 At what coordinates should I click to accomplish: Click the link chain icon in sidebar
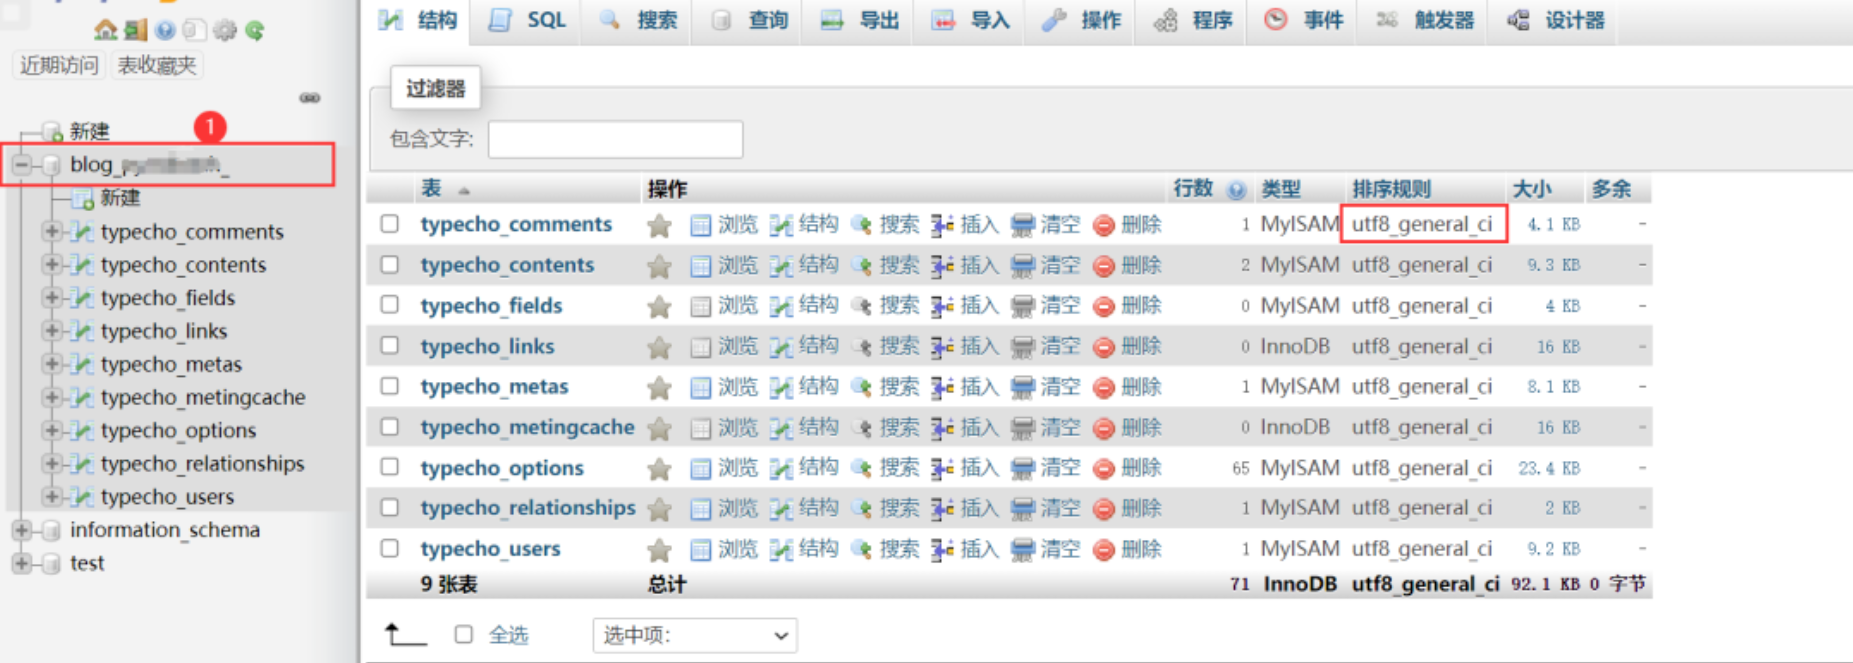click(x=310, y=98)
